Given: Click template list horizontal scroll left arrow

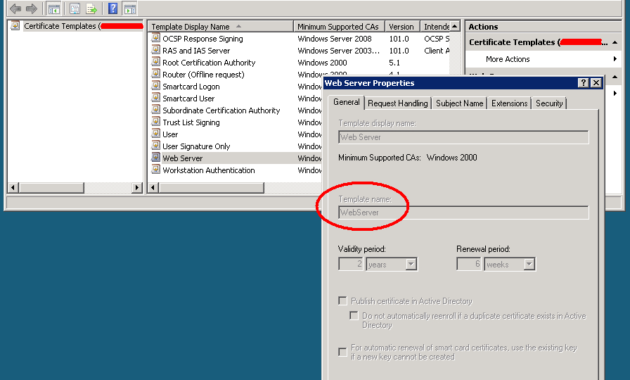Looking at the screenshot, I should click(153, 187).
